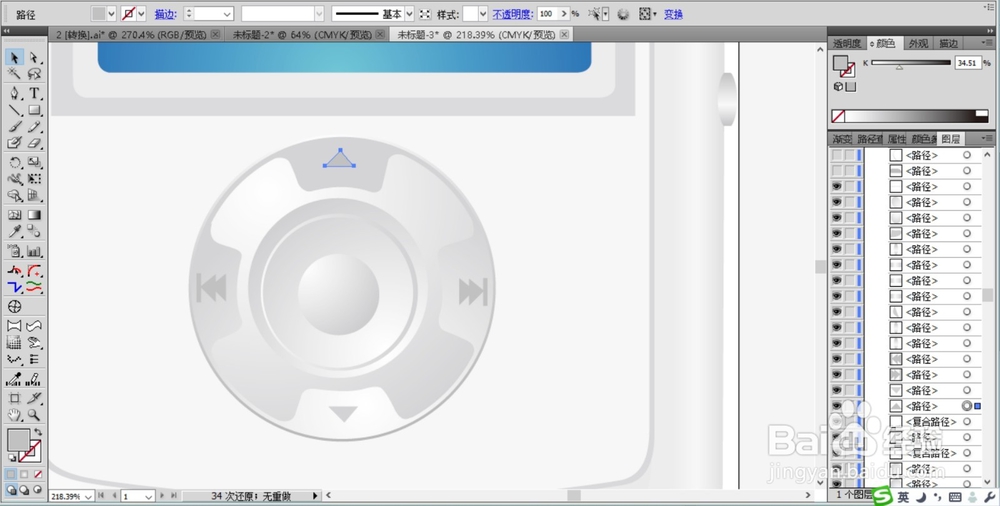Open the 样式 graphic style dropdown
Viewport: 1000px width, 506px height.
tap(483, 13)
